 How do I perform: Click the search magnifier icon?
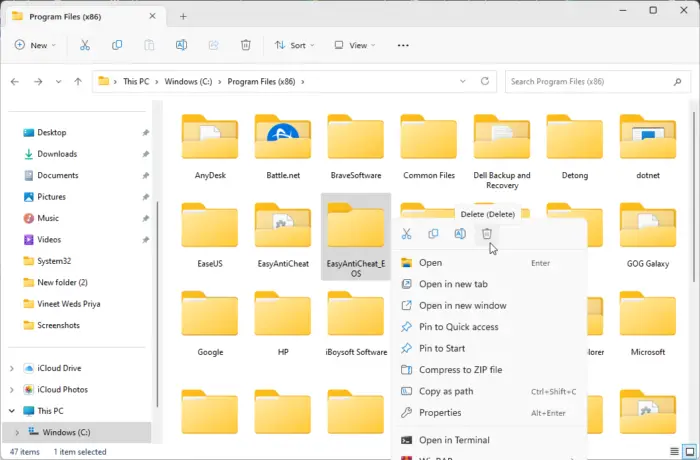[677, 82]
